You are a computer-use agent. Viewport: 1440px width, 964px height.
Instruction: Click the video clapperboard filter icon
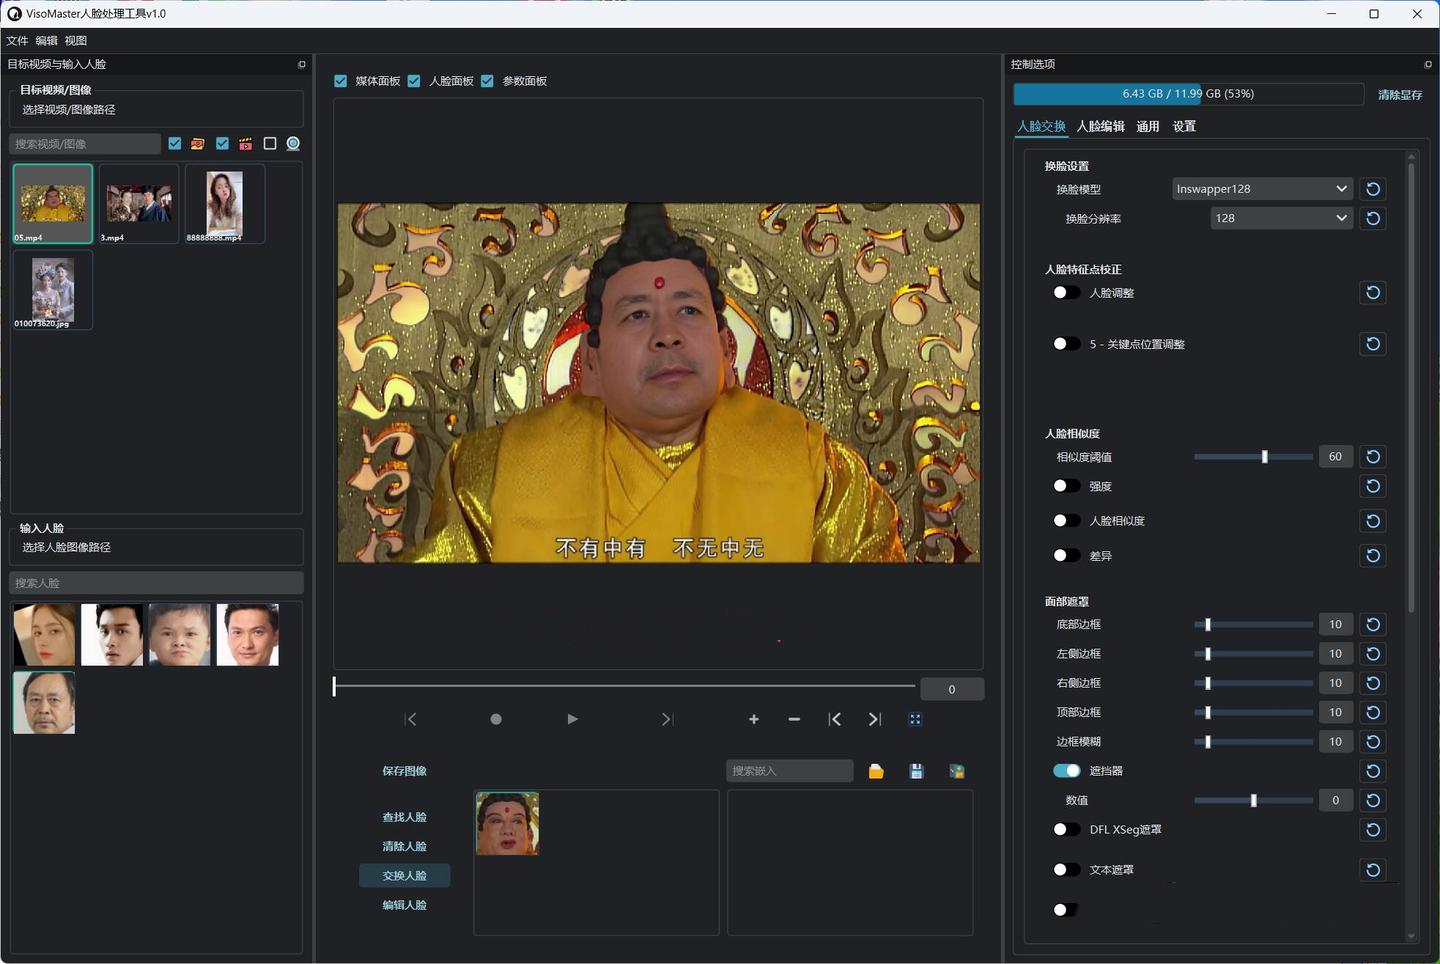pyautogui.click(x=245, y=144)
